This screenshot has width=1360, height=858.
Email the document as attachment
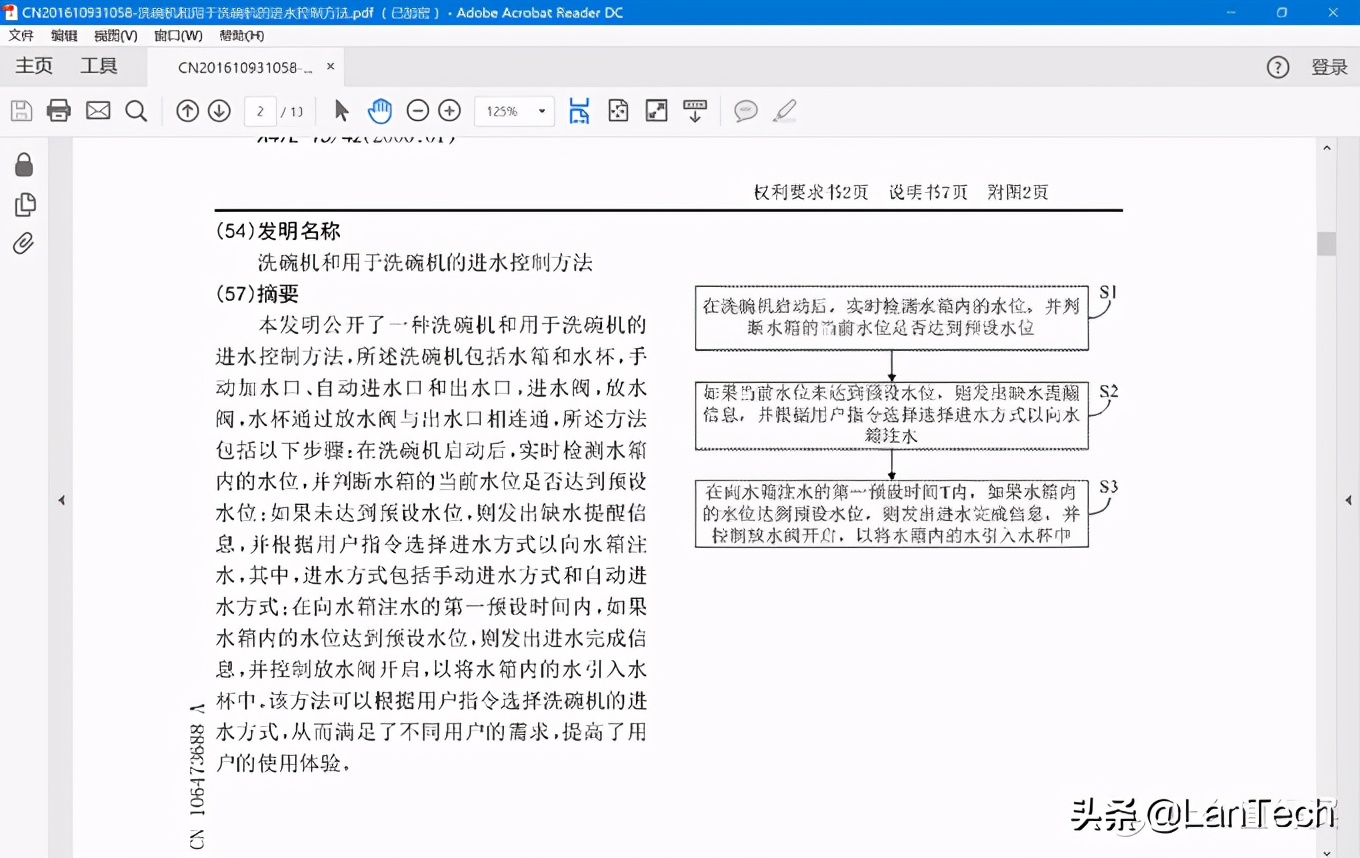pos(97,110)
